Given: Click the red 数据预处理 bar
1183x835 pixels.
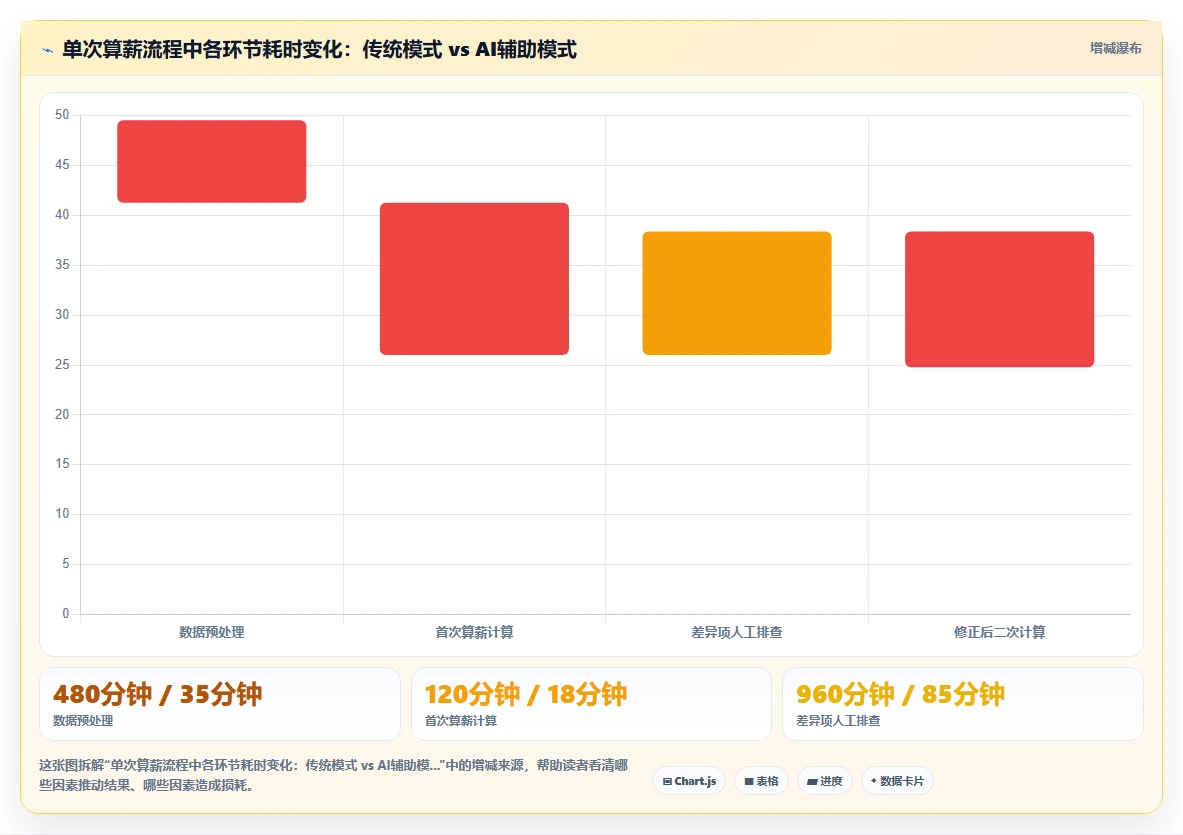Looking at the screenshot, I should coord(211,161).
